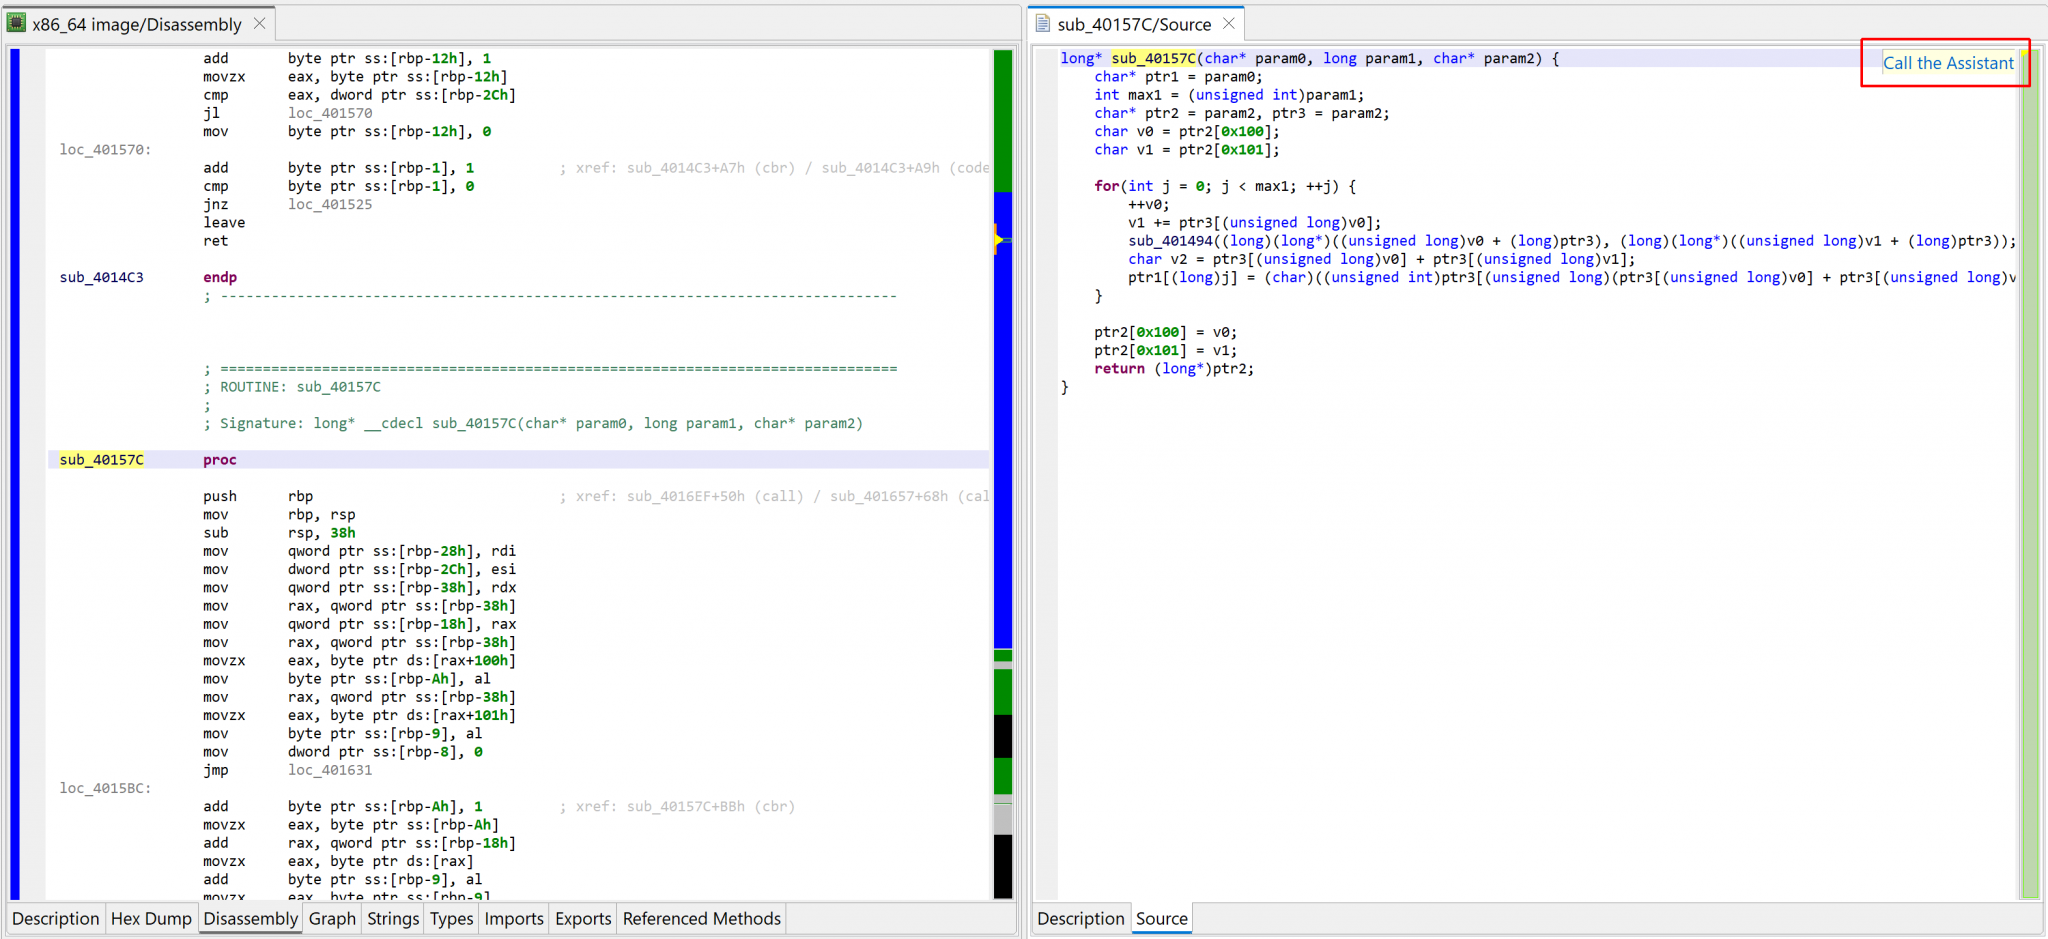Click the Call the Assistant button

[1946, 62]
